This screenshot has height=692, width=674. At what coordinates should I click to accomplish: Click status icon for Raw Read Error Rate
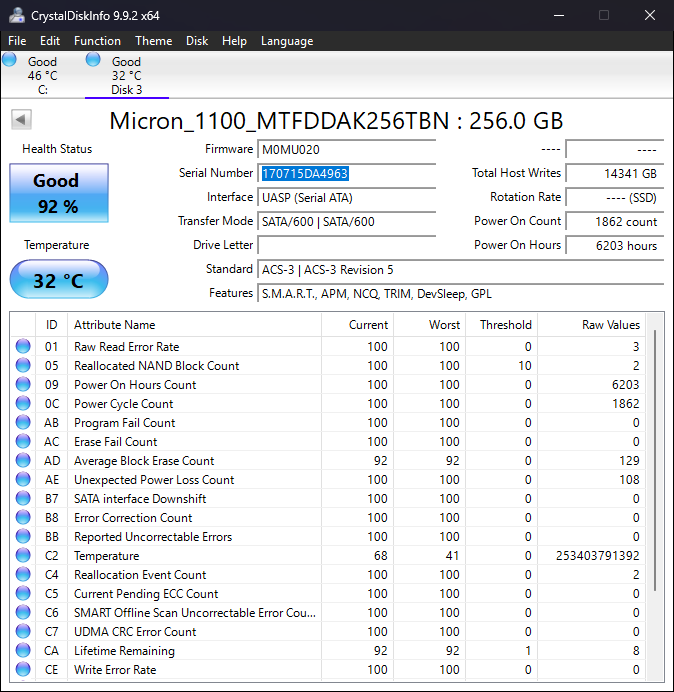tap(23, 346)
